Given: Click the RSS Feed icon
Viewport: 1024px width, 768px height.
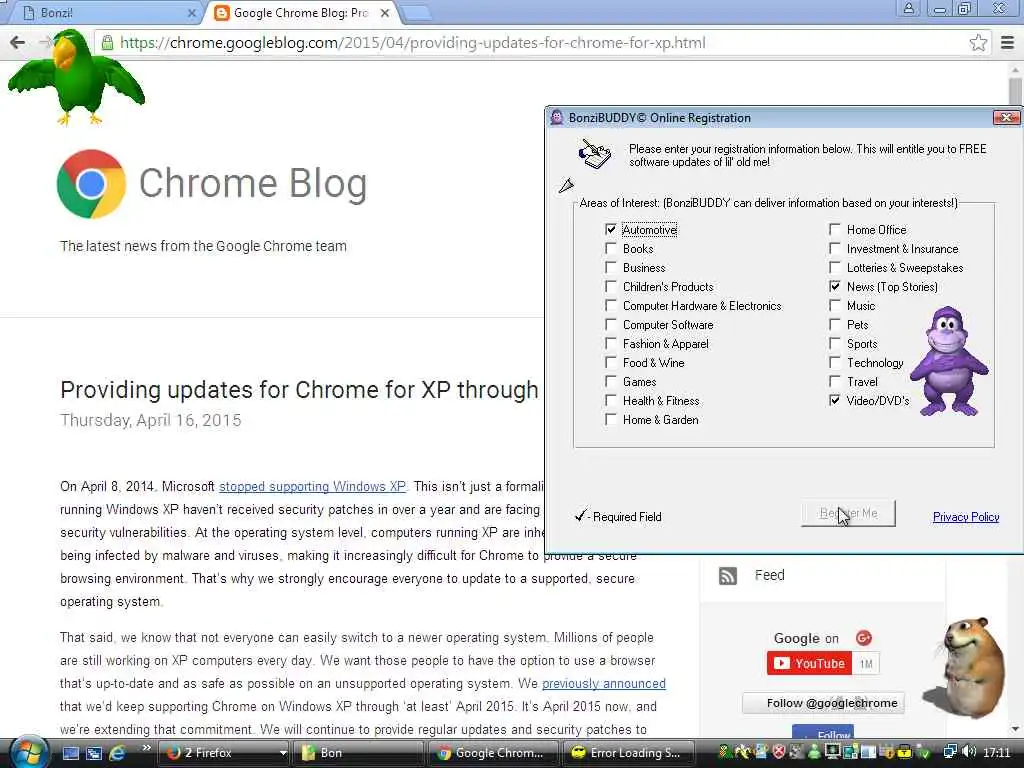Looking at the screenshot, I should 728,575.
